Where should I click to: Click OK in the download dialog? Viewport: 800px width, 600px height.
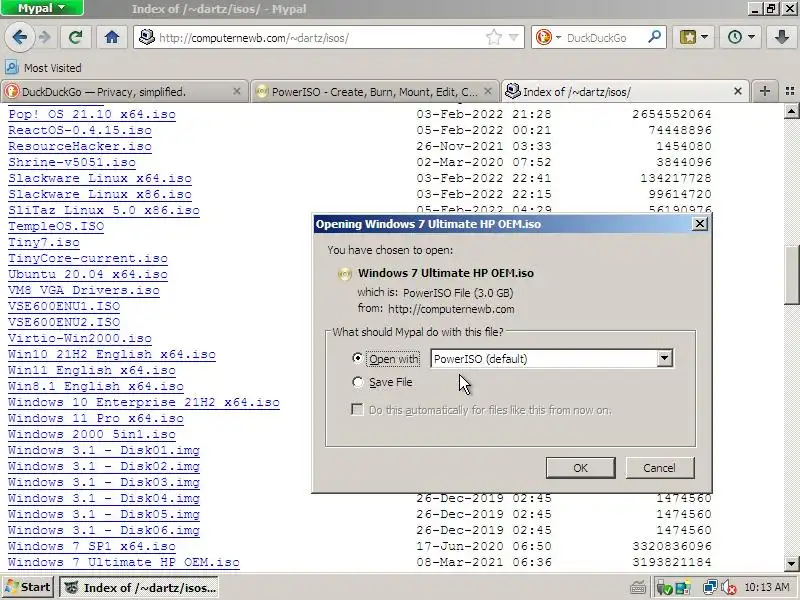pos(580,468)
